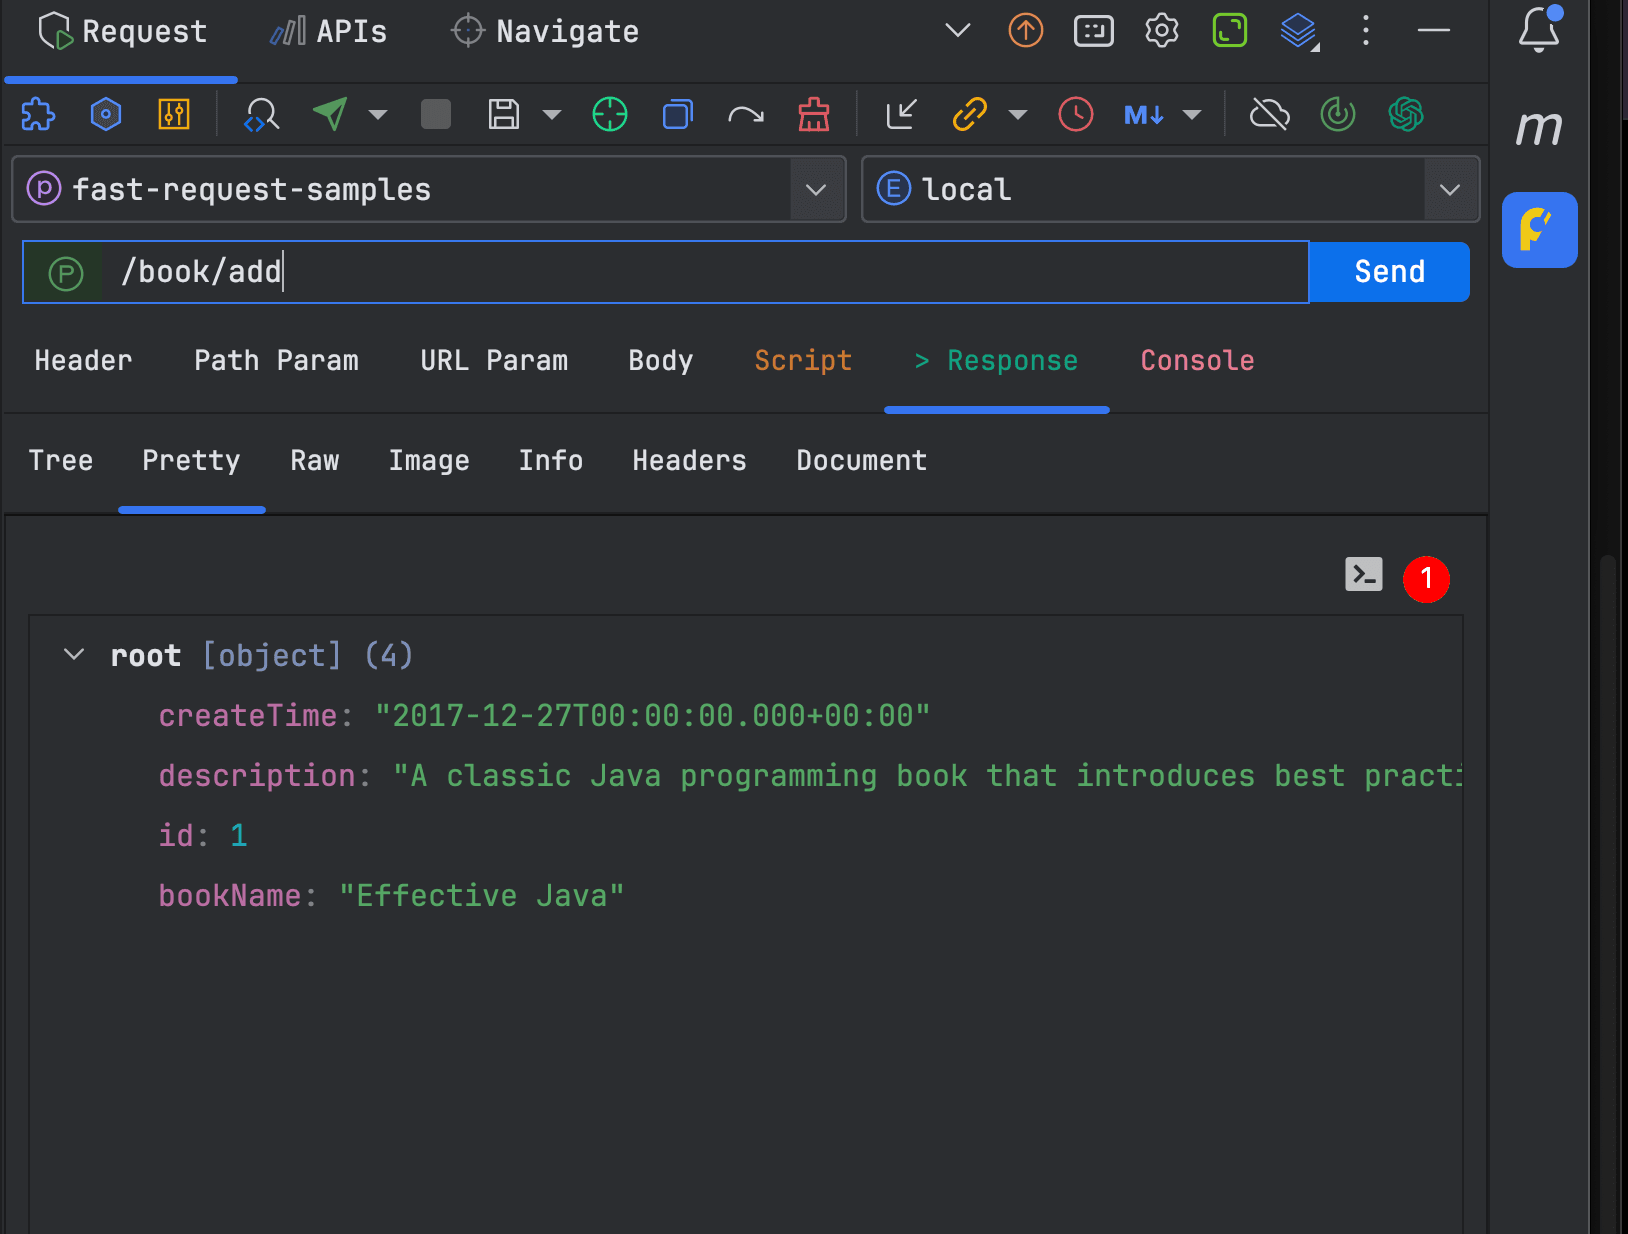Select the description row in response

point(810,776)
